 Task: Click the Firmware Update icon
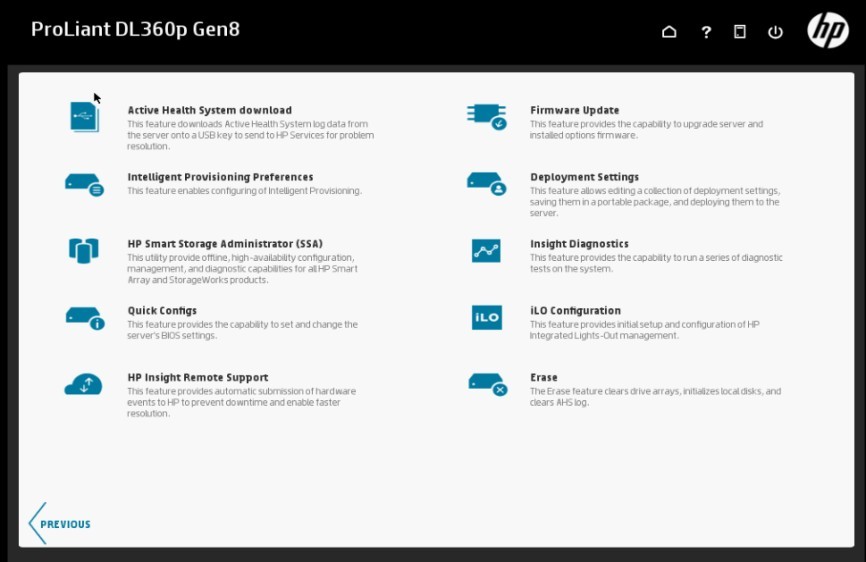487,117
